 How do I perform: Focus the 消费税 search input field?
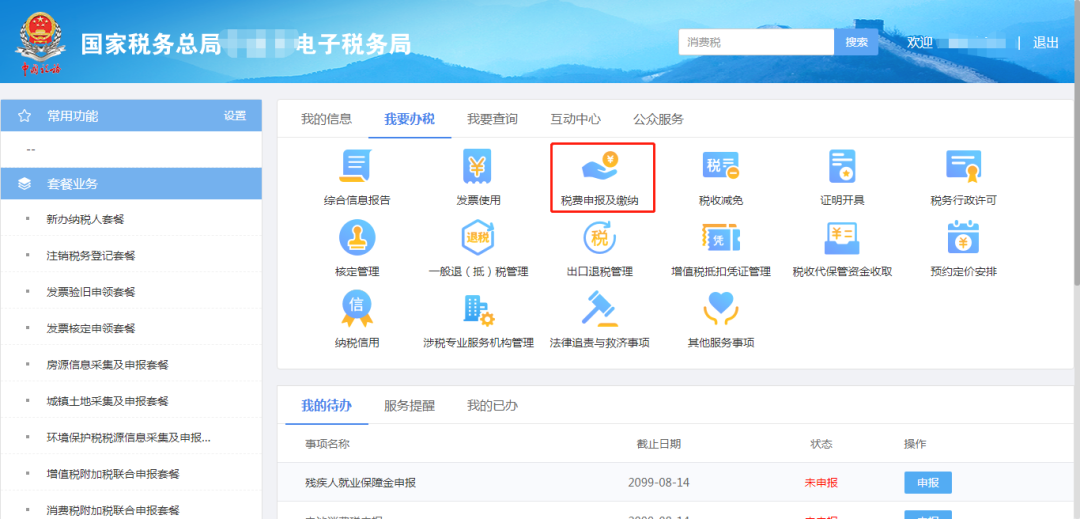[x=756, y=42]
